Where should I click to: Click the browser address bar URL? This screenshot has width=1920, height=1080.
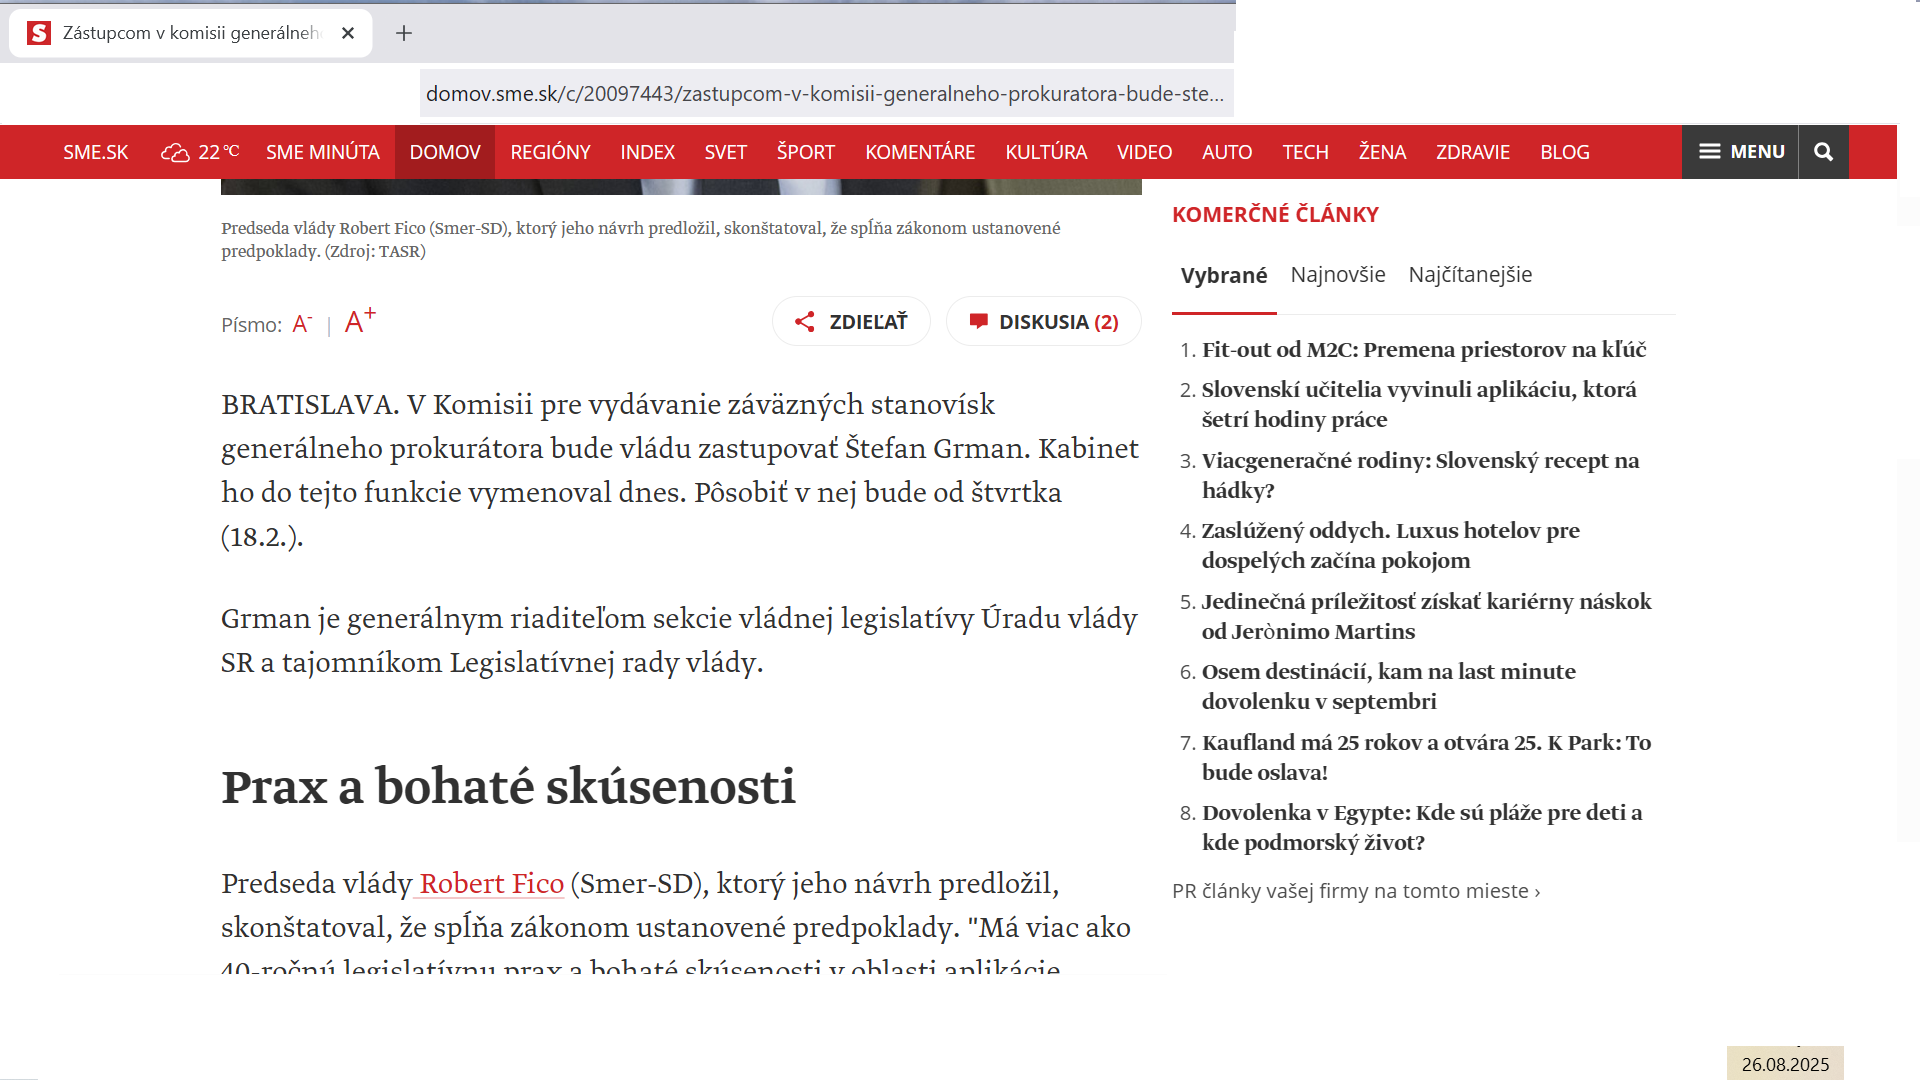825,94
